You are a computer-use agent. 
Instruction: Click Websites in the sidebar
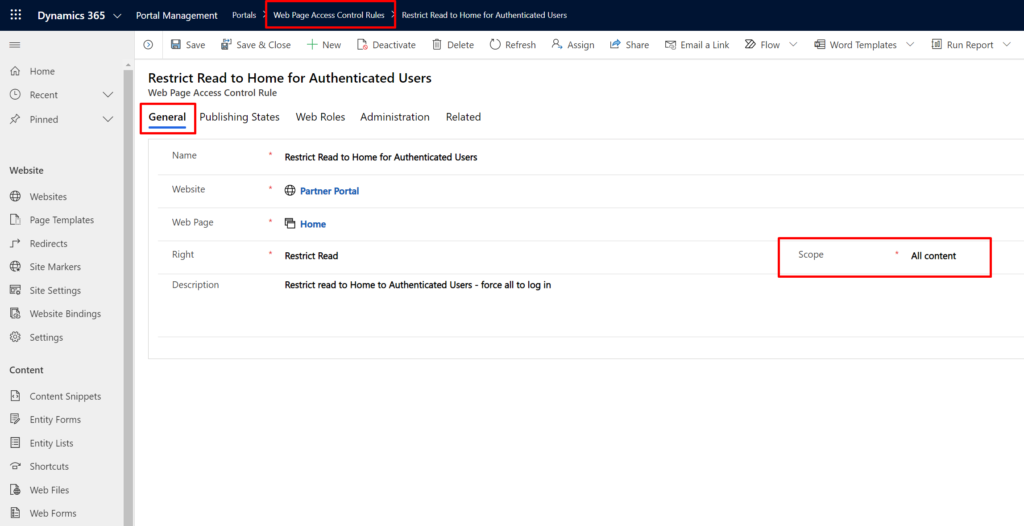tap(48, 197)
